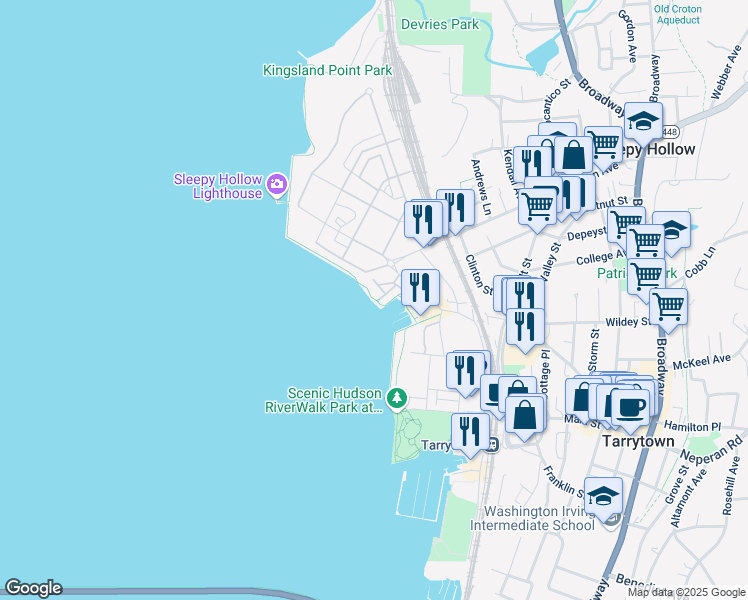
Task: Select the shopping cart marker over Patriots Park
Action: 646,277
